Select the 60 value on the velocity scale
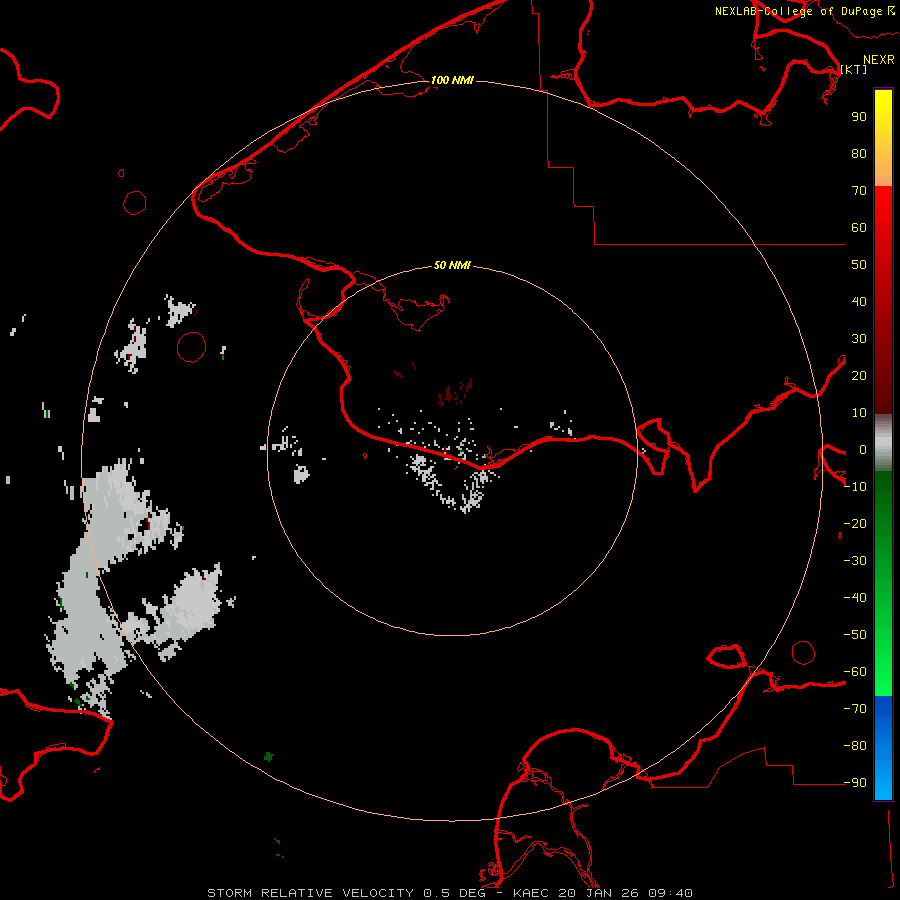Image resolution: width=900 pixels, height=900 pixels. tap(859, 228)
